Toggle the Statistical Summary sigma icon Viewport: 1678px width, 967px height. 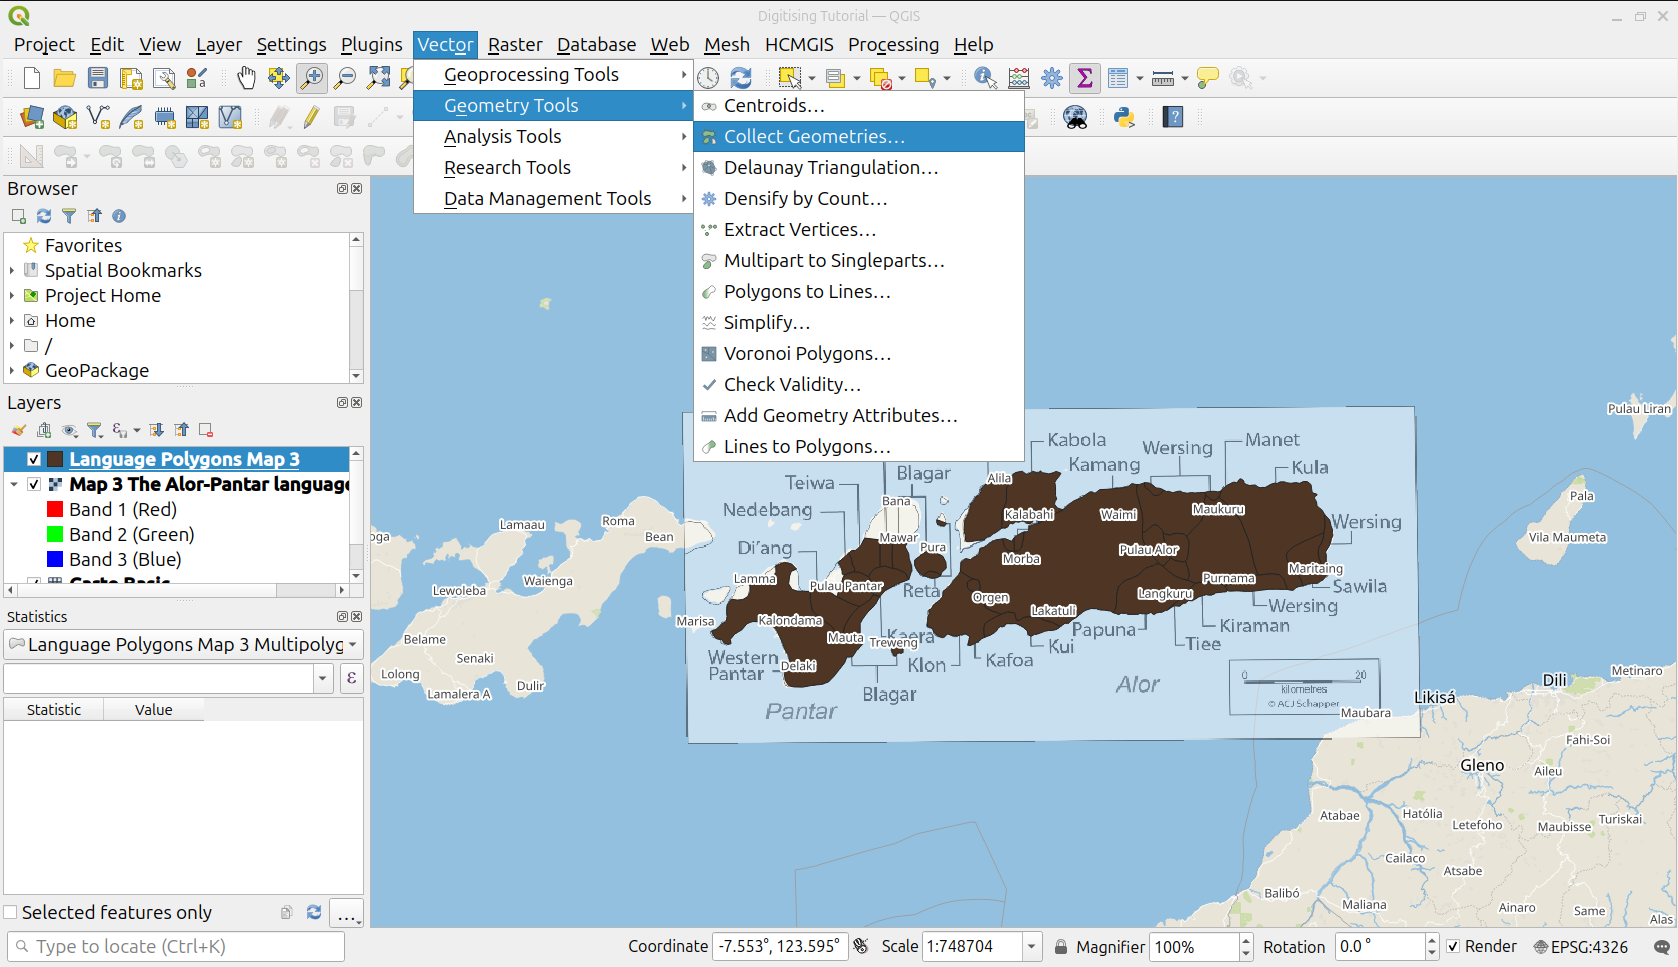[x=1084, y=78]
